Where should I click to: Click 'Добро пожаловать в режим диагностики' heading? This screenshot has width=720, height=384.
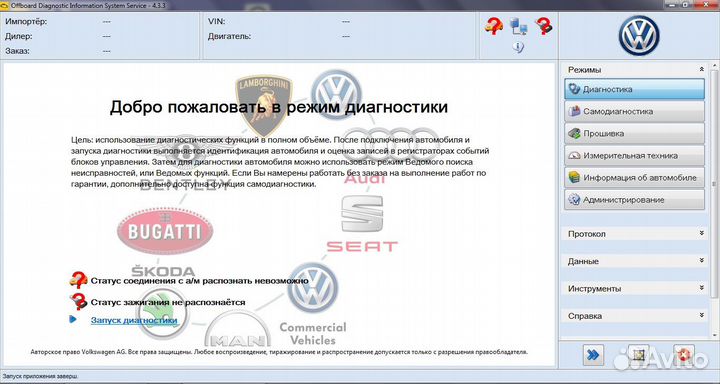coord(279,107)
